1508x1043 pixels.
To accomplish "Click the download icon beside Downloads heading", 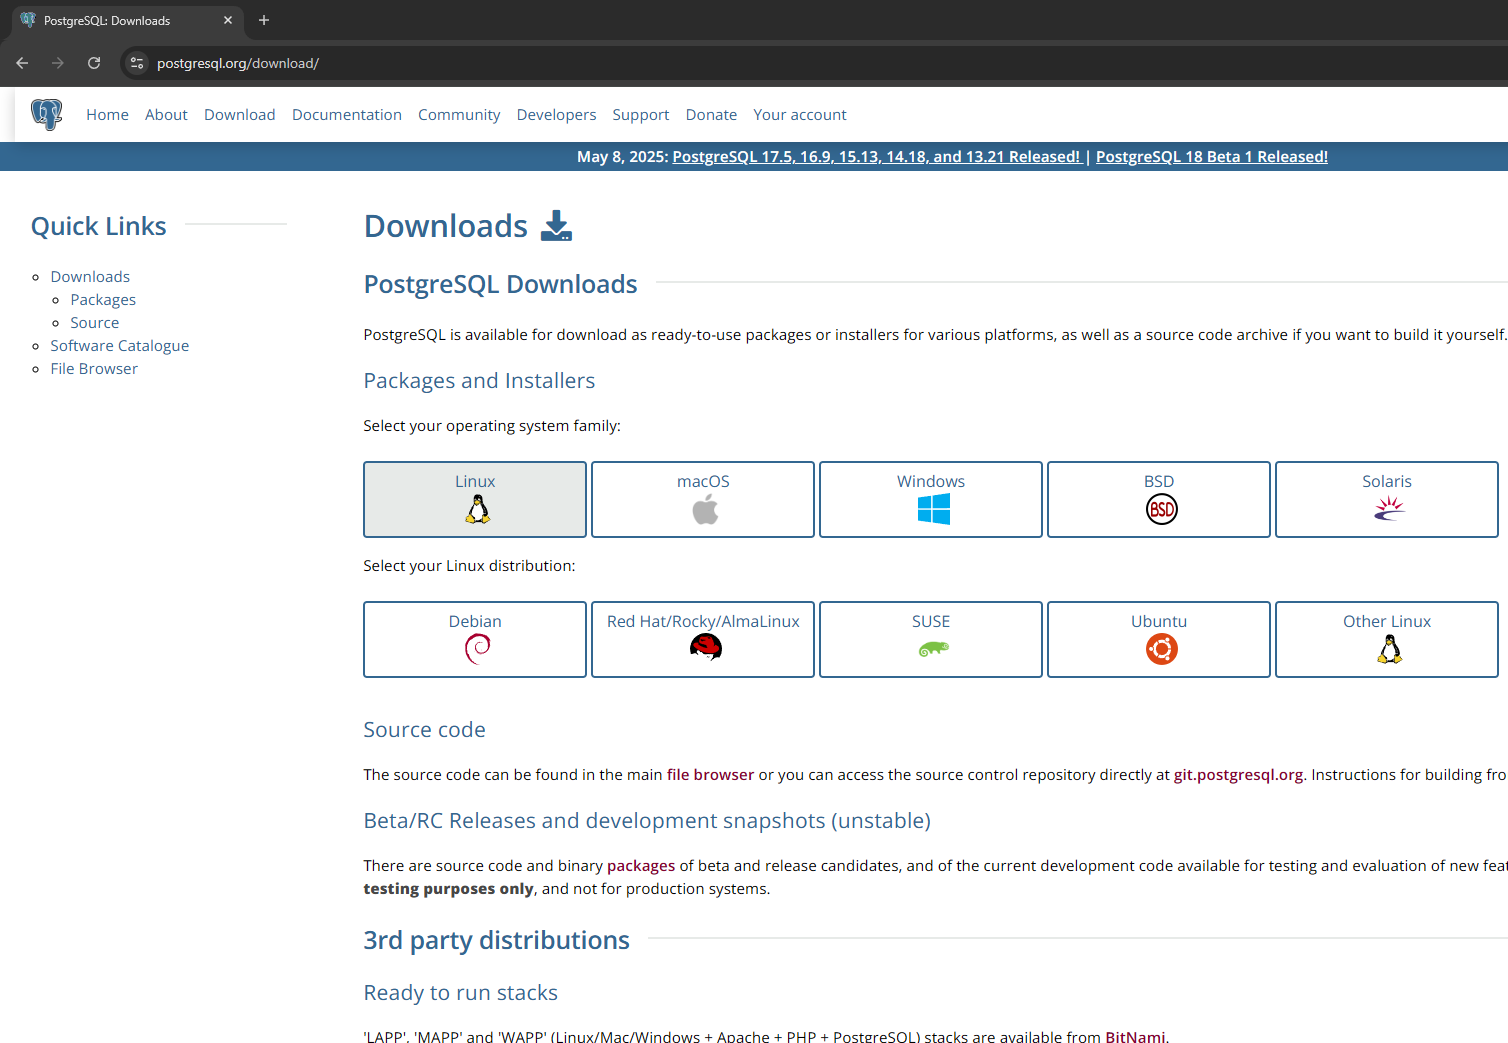I will (x=556, y=226).
